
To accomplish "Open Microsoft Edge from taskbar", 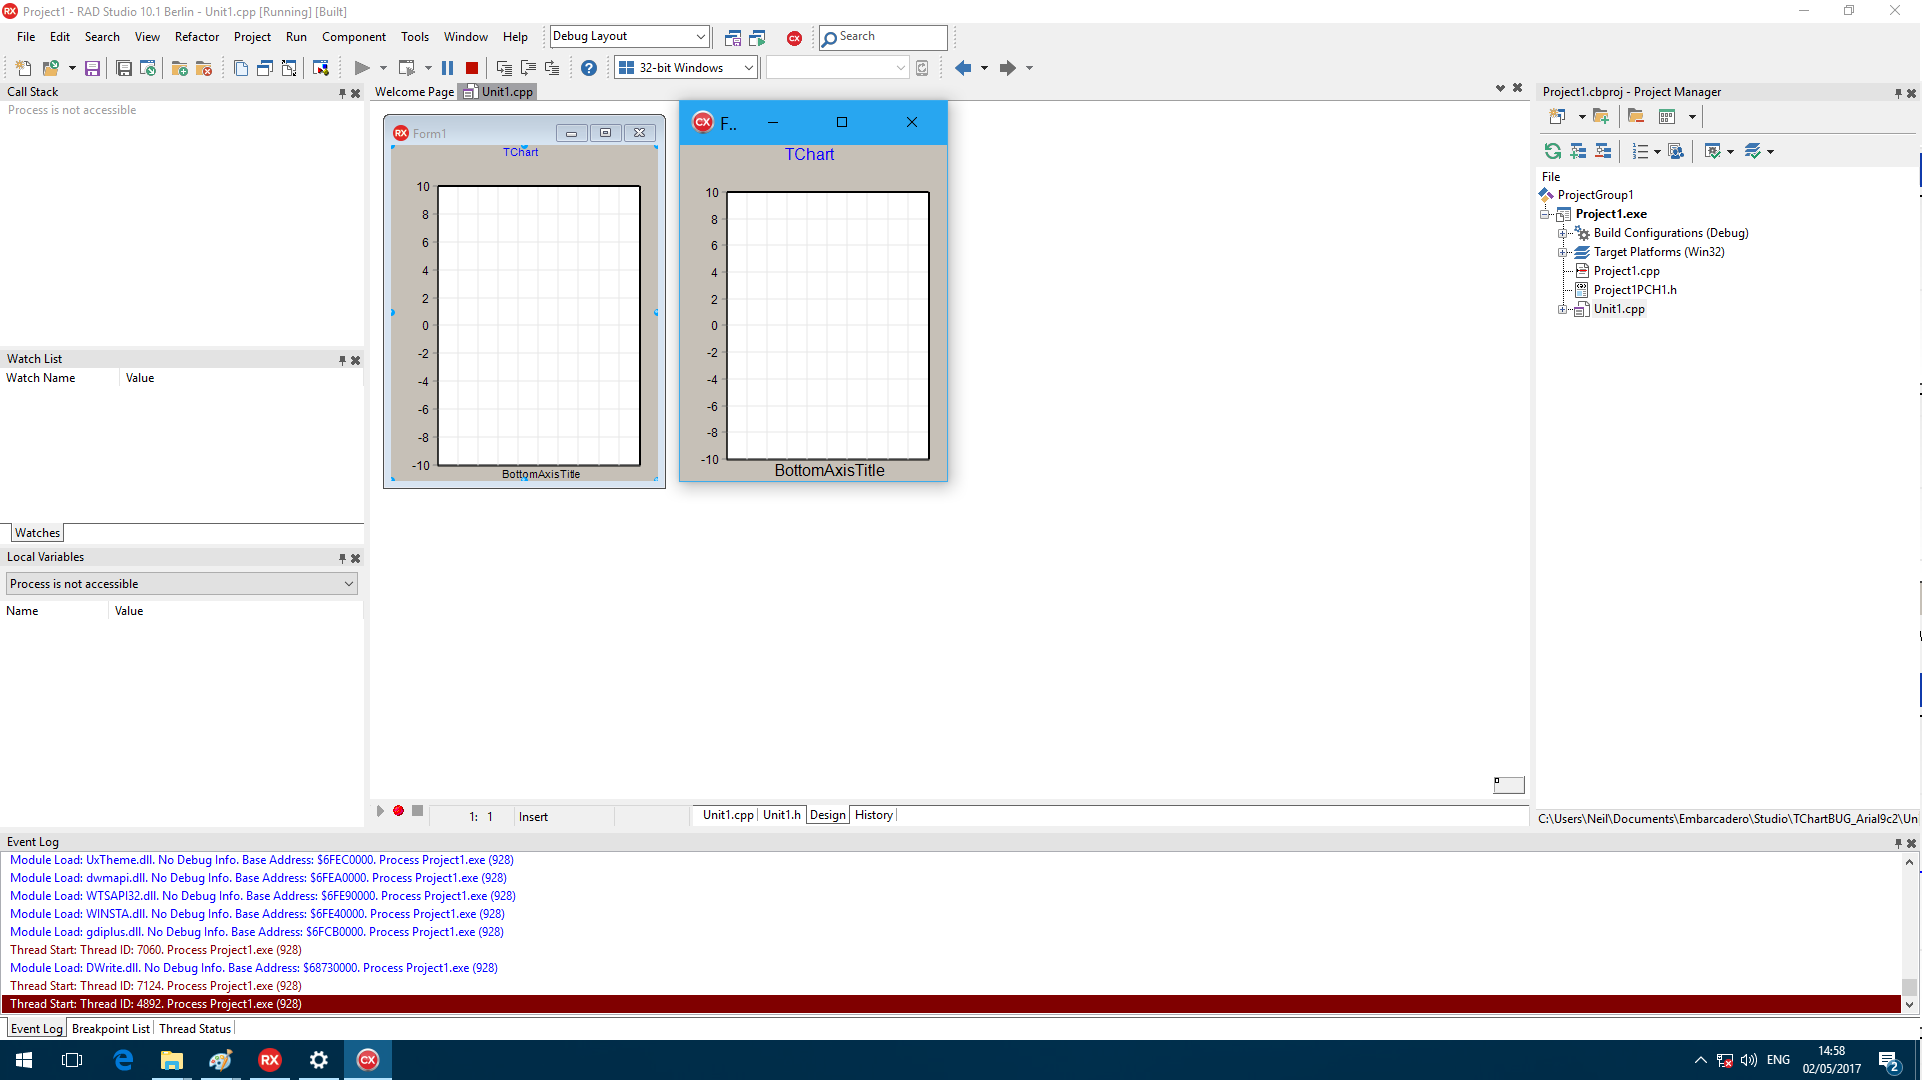I will click(x=123, y=1060).
